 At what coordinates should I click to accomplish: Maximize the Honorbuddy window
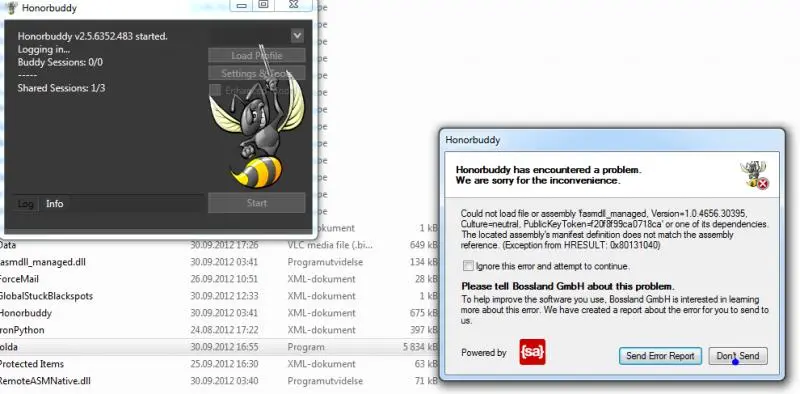[264, 5]
